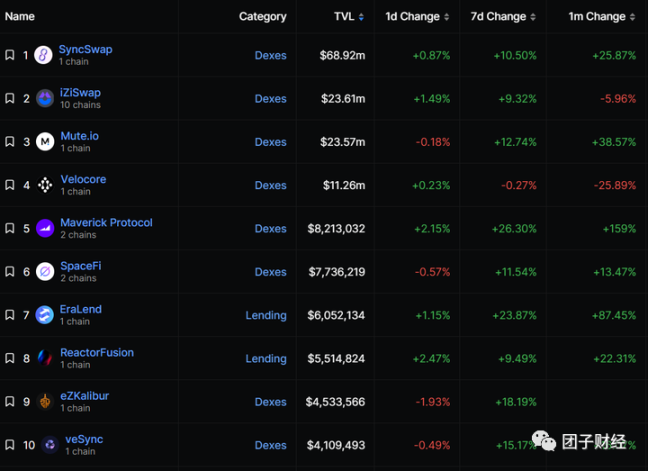Open the Mute.io protocol link
Image resolution: width=648 pixels, height=471 pixels.
click(80, 136)
